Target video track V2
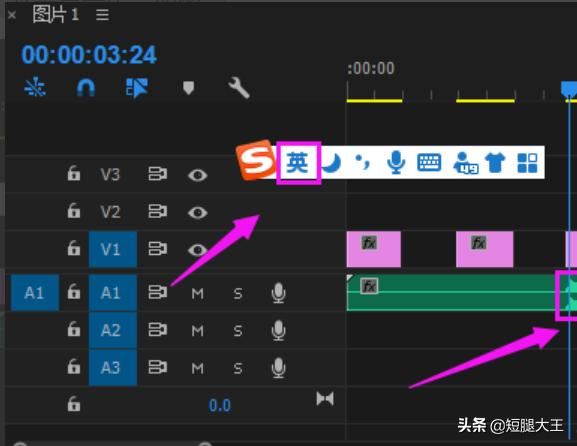Image resolution: width=577 pixels, height=446 pixels. point(110,212)
